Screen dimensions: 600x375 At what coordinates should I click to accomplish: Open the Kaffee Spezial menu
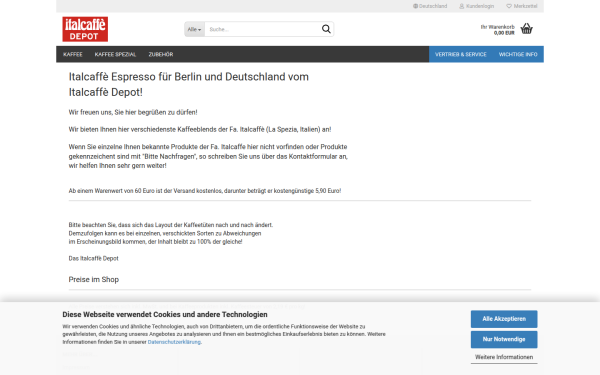(115, 54)
